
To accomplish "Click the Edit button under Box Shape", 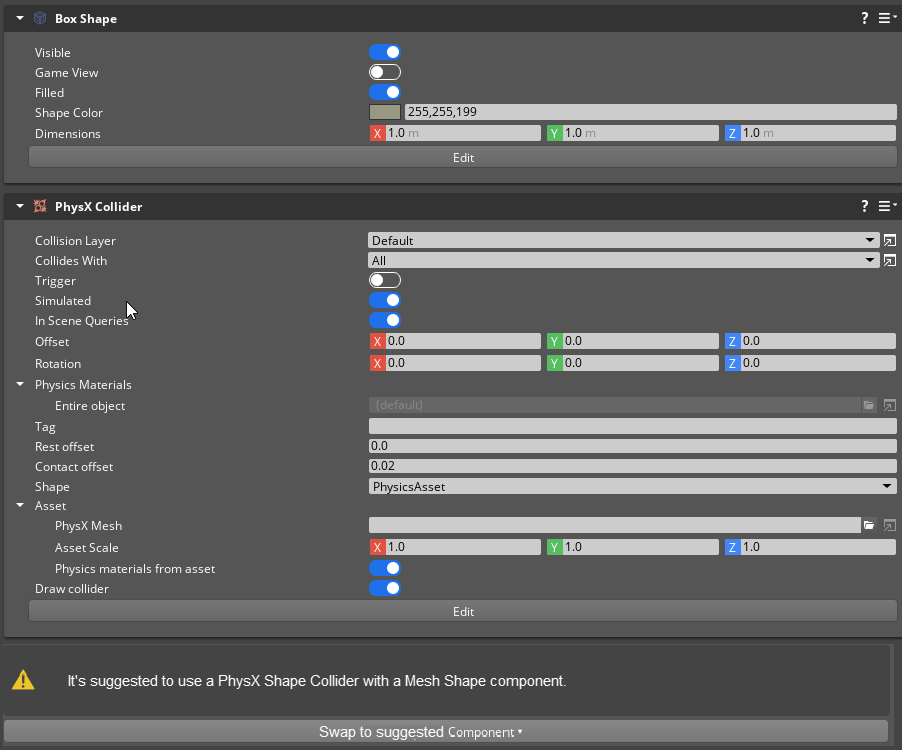I will [x=463, y=157].
